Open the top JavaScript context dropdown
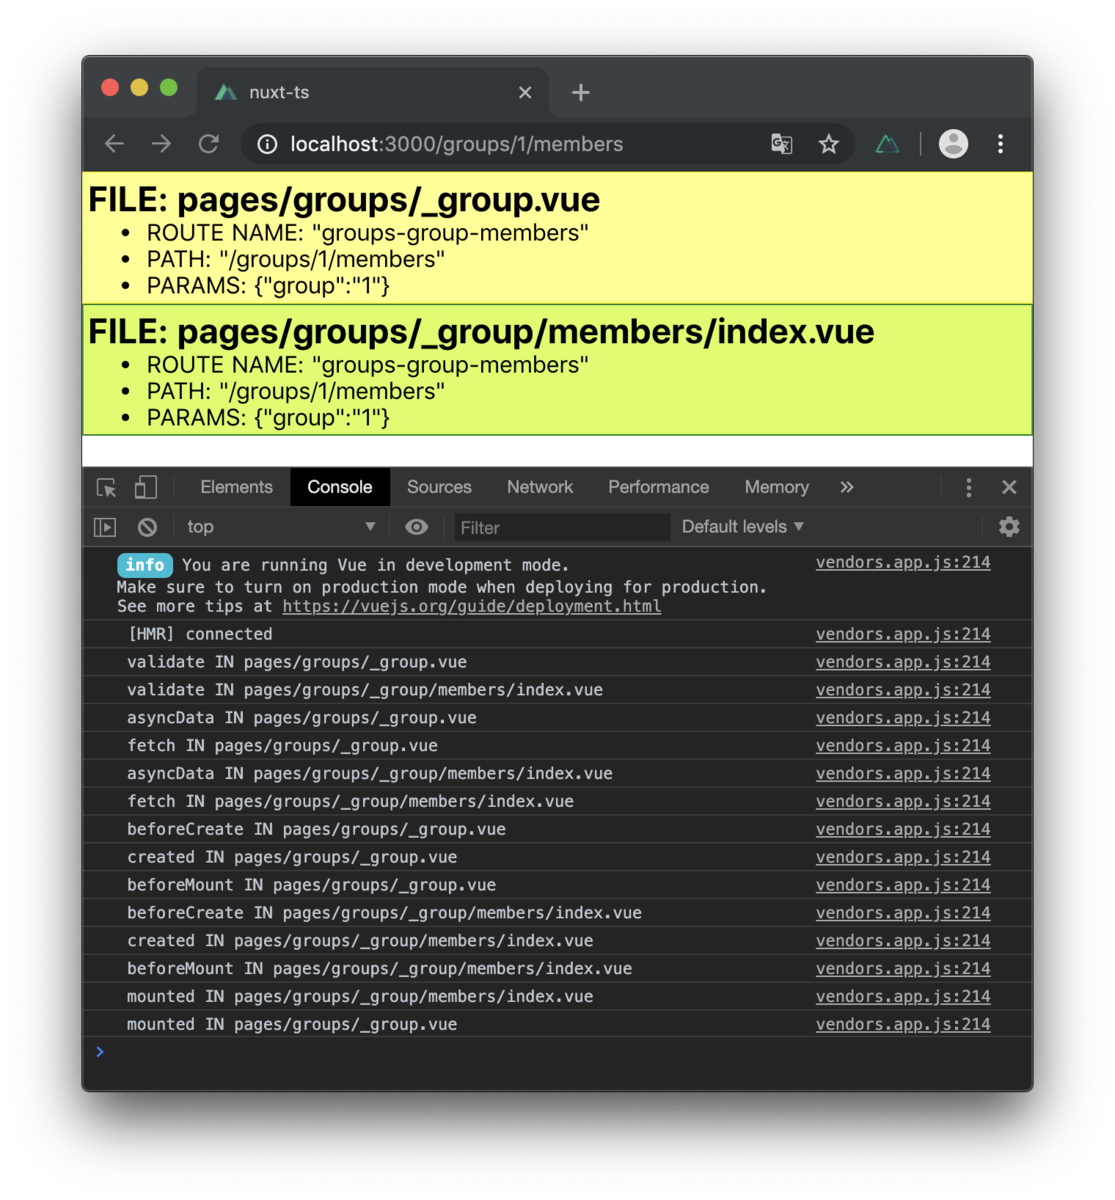The width and height of the screenshot is (1115, 1200). tap(281, 527)
